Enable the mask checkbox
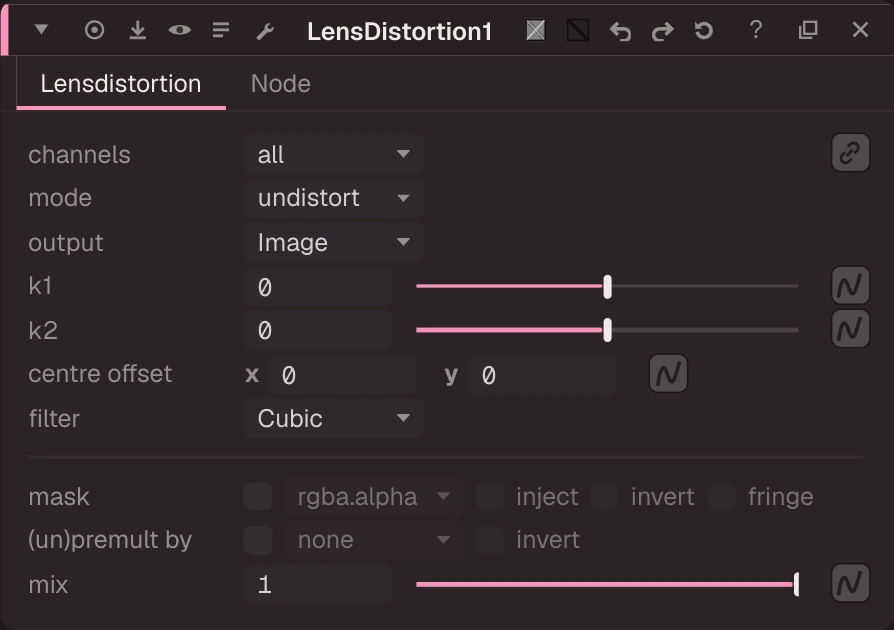 (258, 497)
